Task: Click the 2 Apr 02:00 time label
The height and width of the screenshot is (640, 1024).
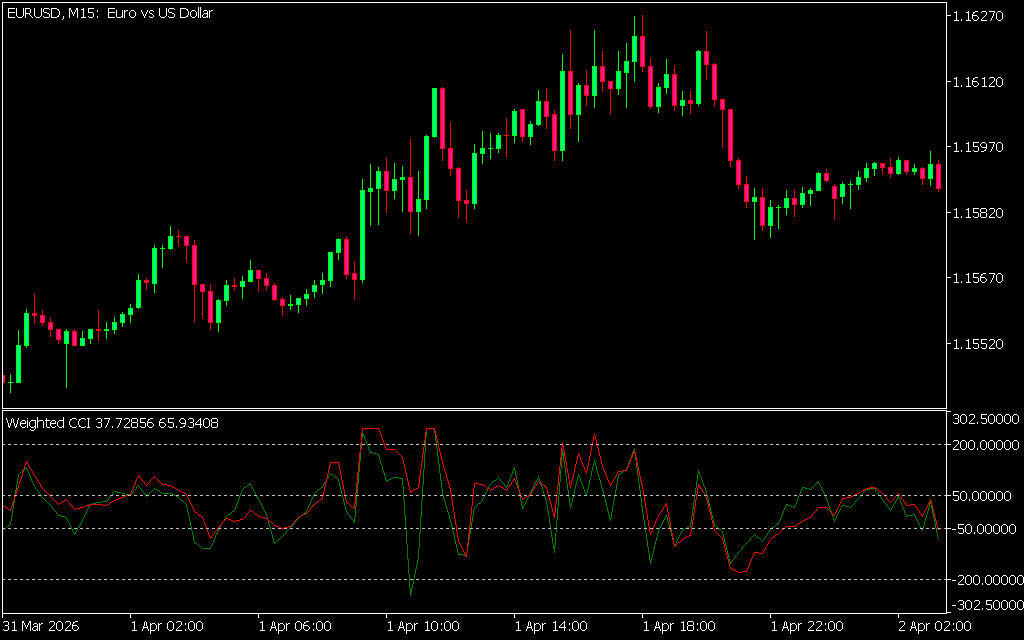Action: click(935, 626)
